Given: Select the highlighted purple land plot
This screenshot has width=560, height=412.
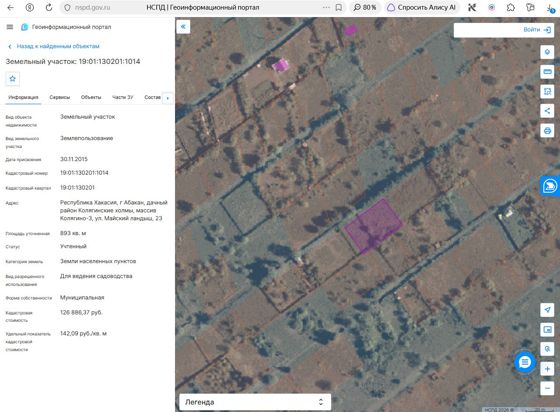Looking at the screenshot, I should click(x=374, y=225).
